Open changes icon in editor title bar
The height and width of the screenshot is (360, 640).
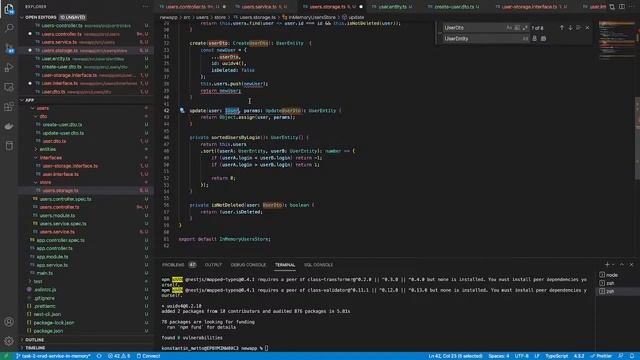(x=612, y=7)
